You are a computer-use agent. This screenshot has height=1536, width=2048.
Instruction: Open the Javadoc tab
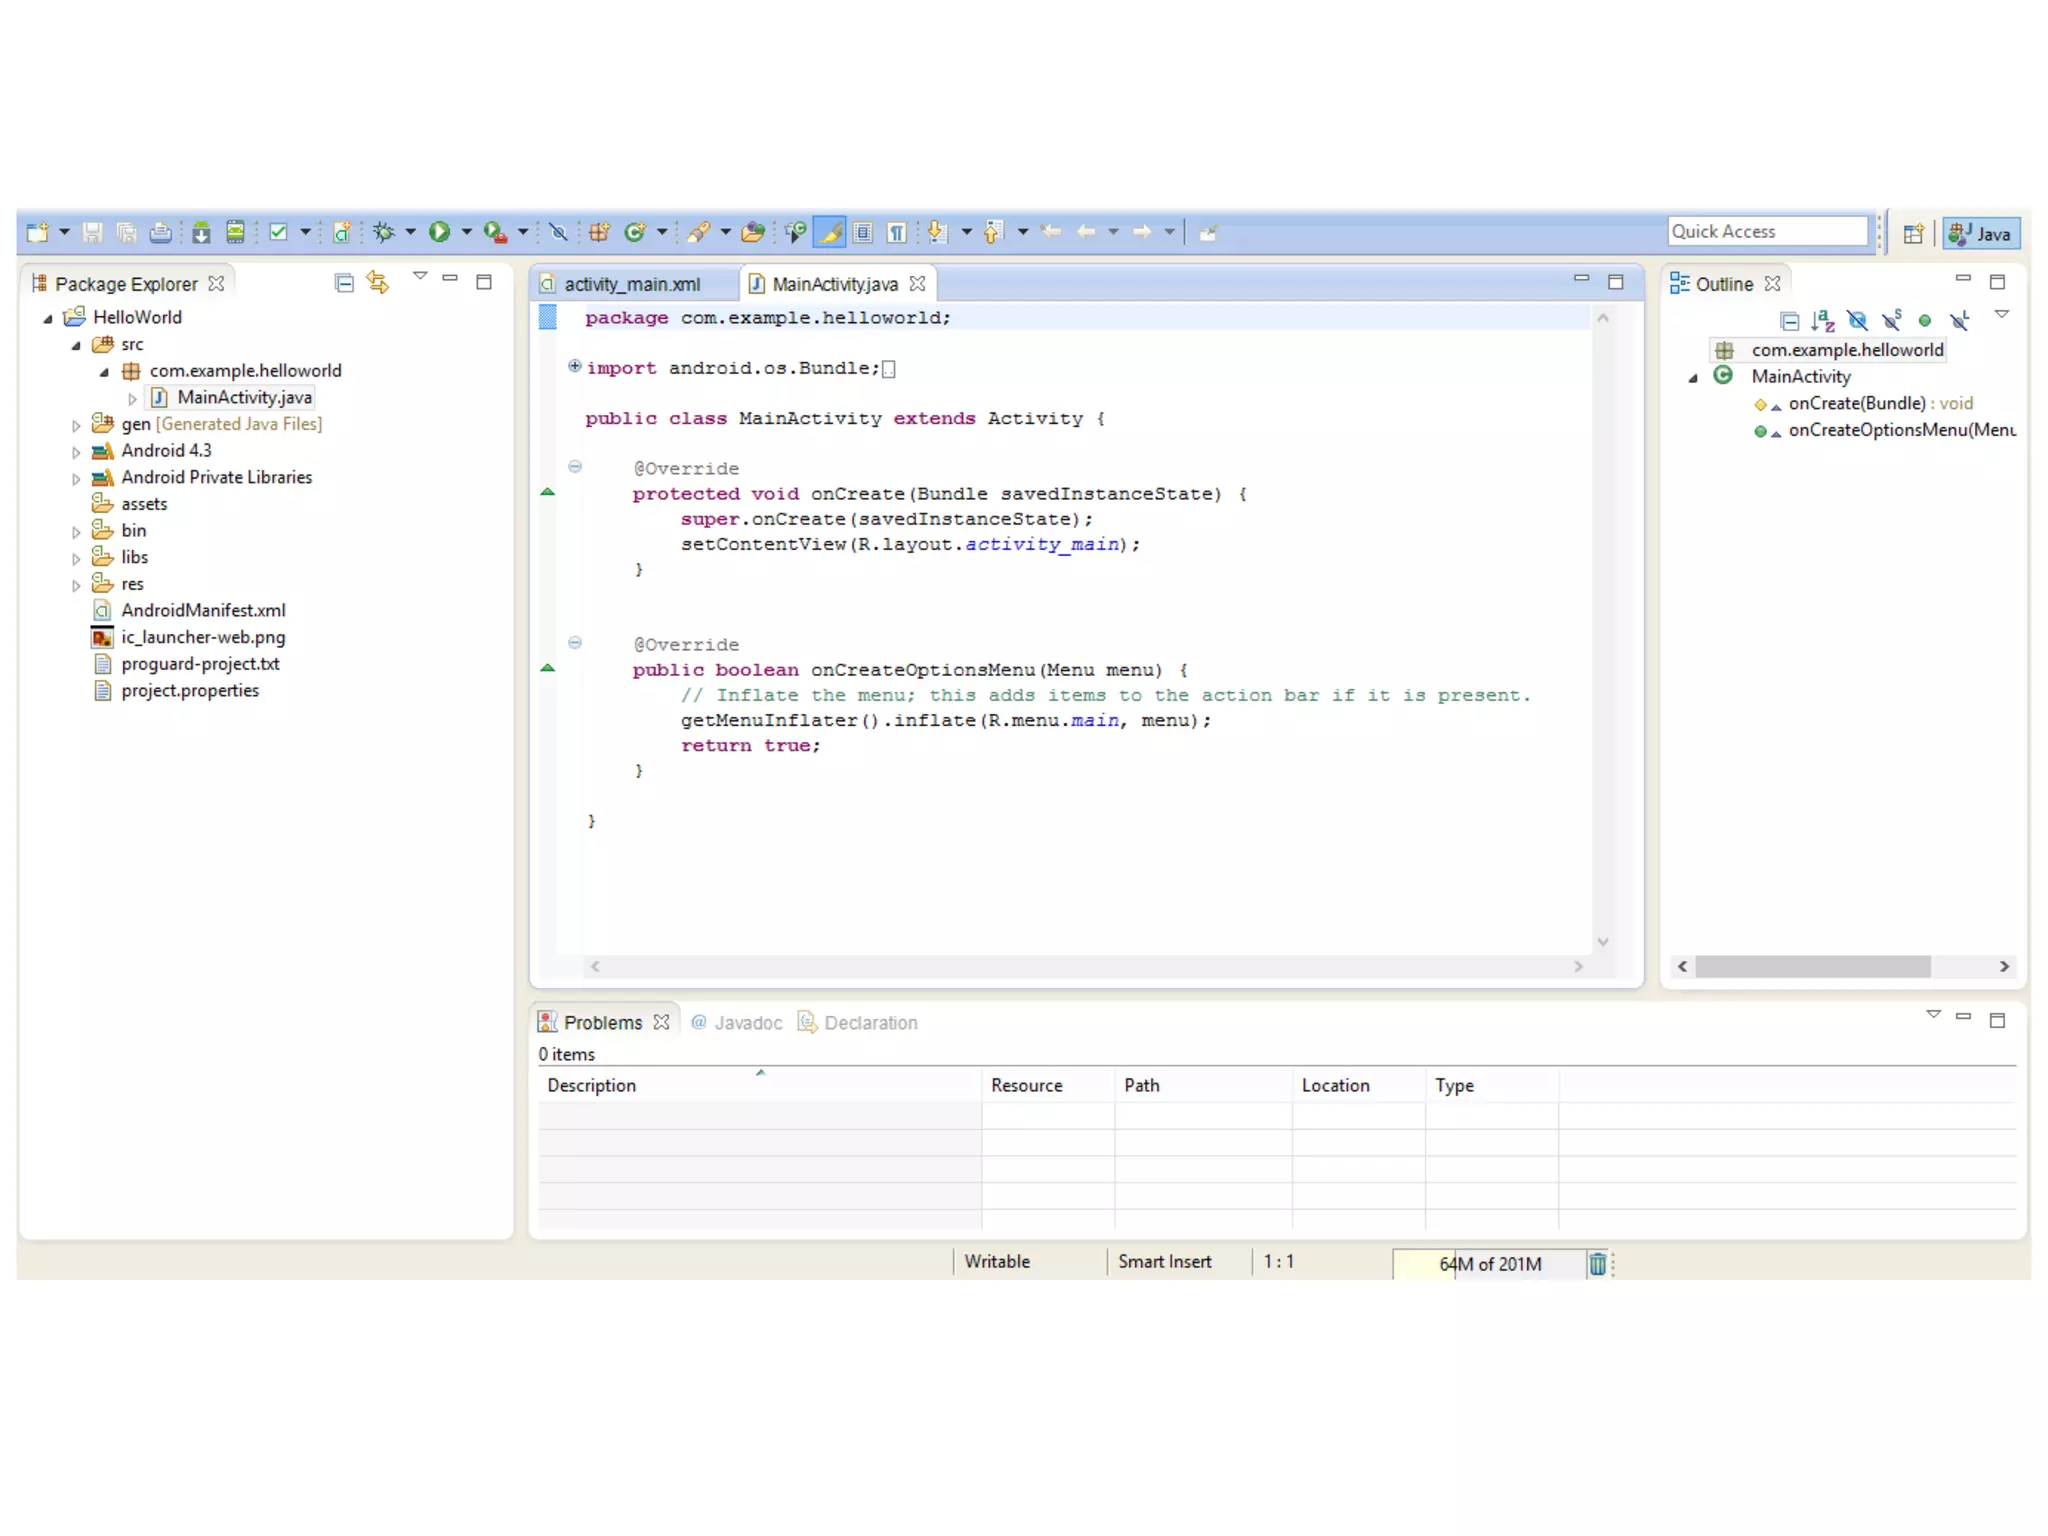pyautogui.click(x=747, y=1022)
